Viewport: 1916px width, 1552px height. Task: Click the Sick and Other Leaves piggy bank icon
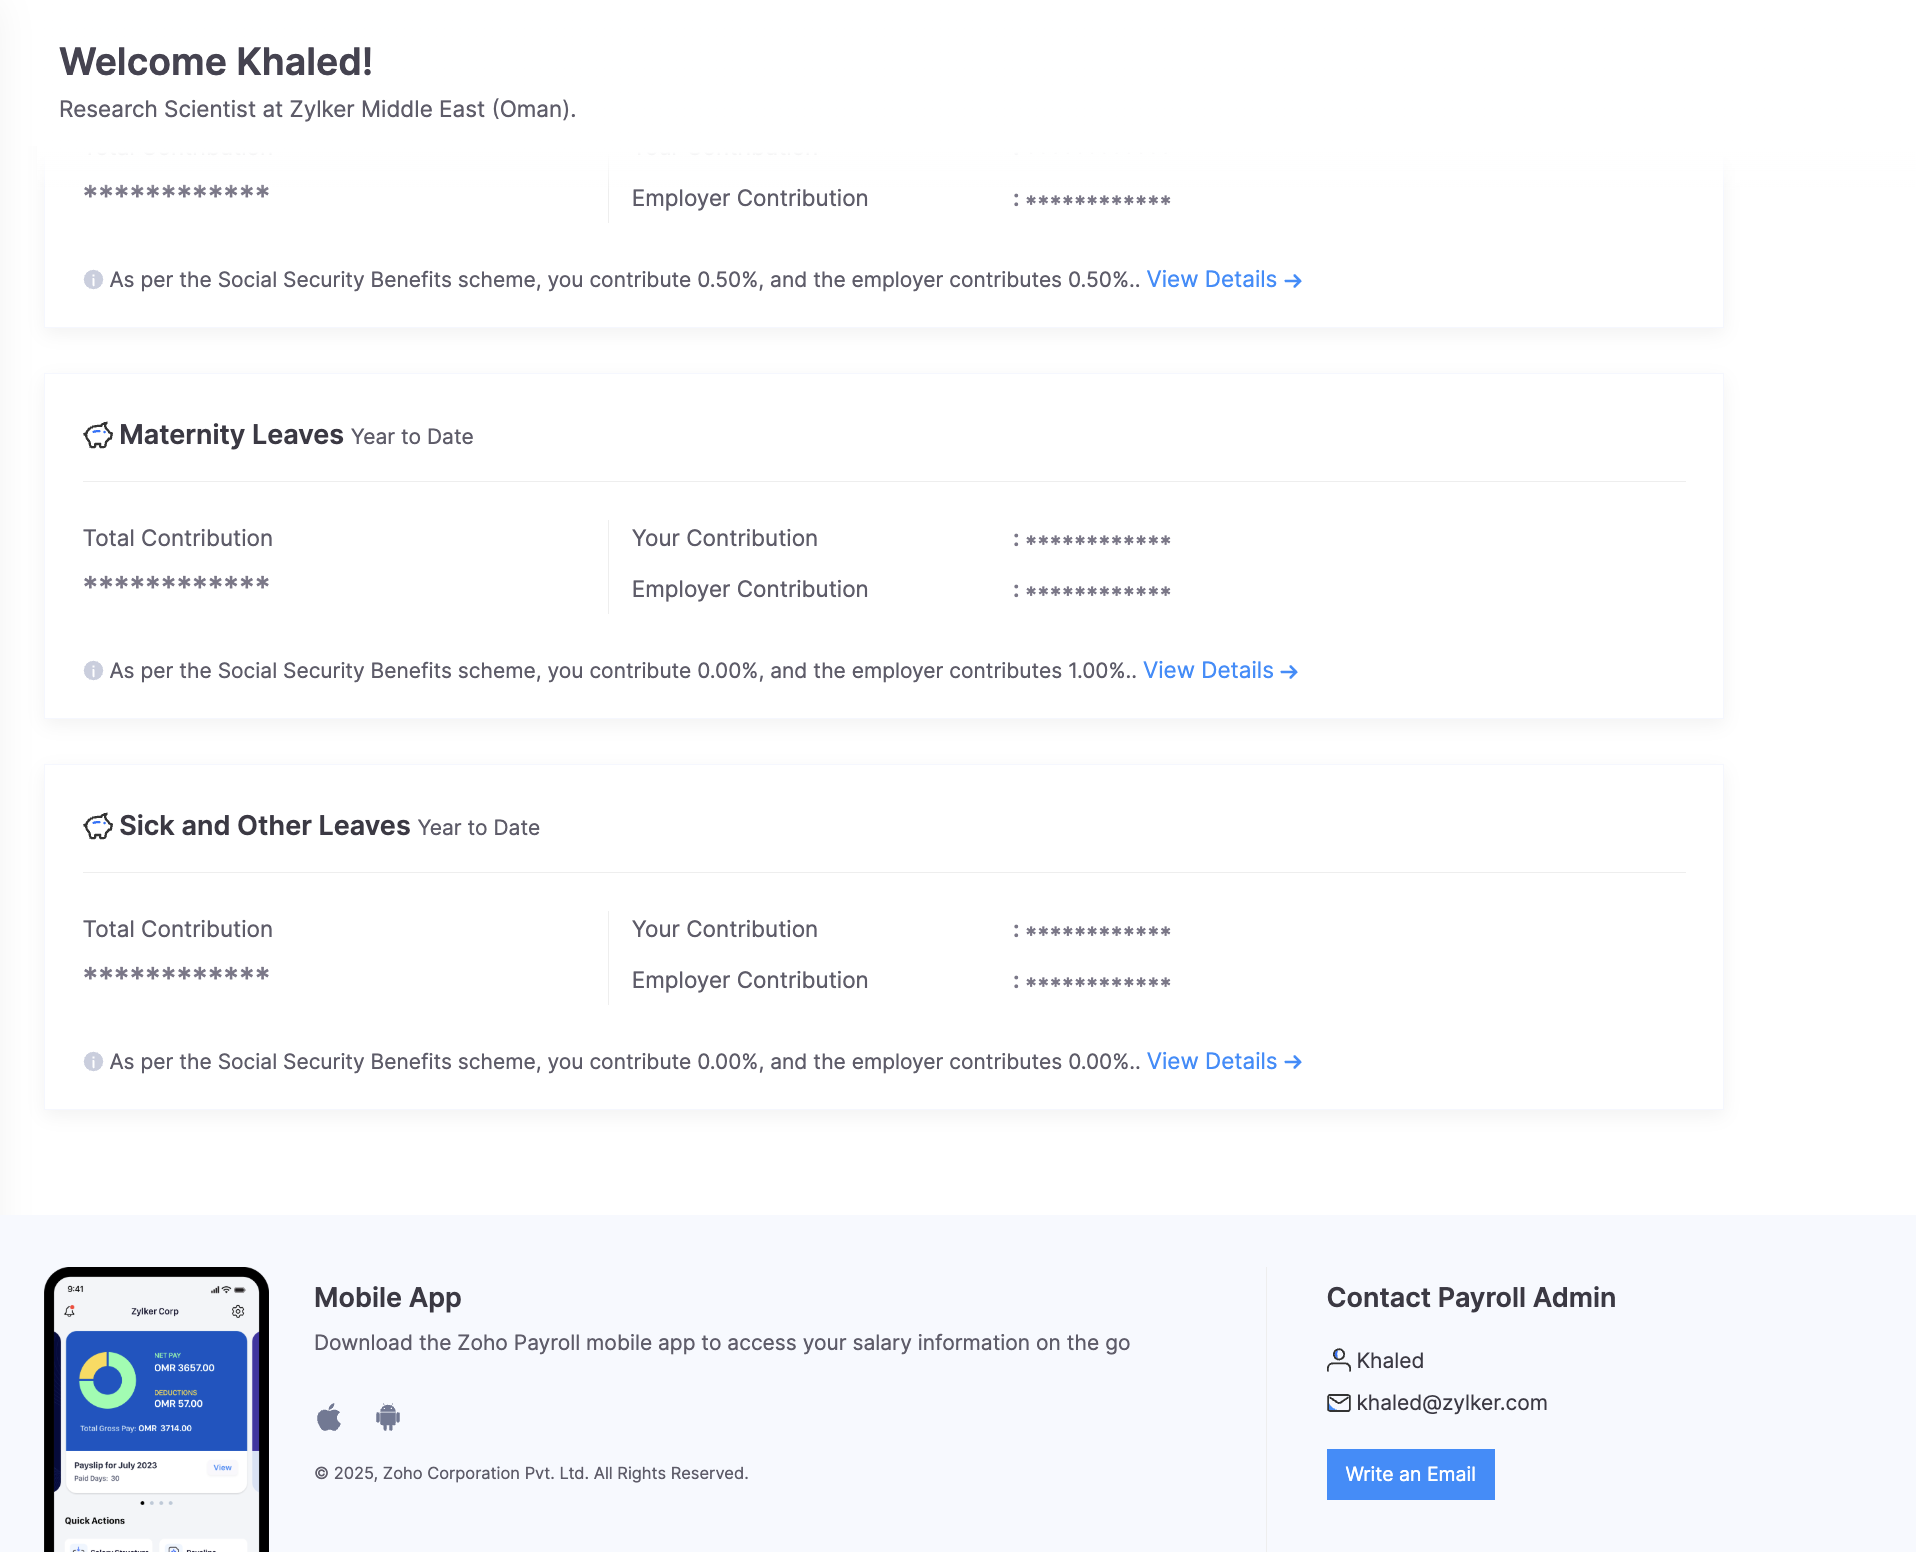[98, 826]
